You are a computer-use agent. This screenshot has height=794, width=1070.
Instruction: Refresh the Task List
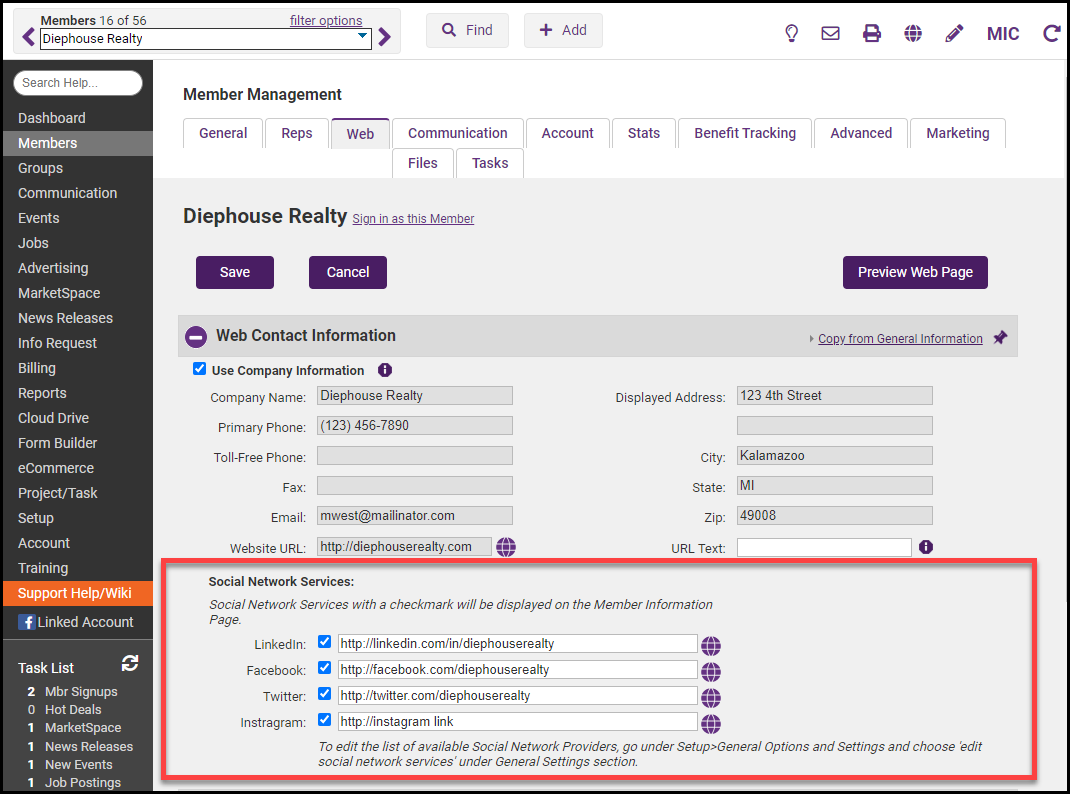[x=130, y=664]
